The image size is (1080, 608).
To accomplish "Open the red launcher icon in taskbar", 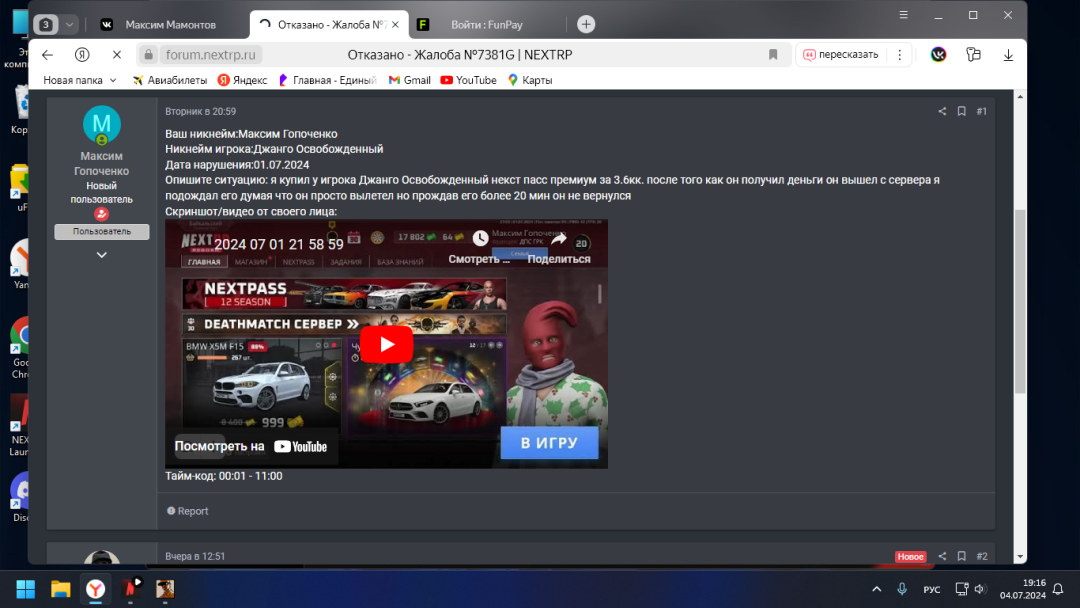I will [130, 589].
